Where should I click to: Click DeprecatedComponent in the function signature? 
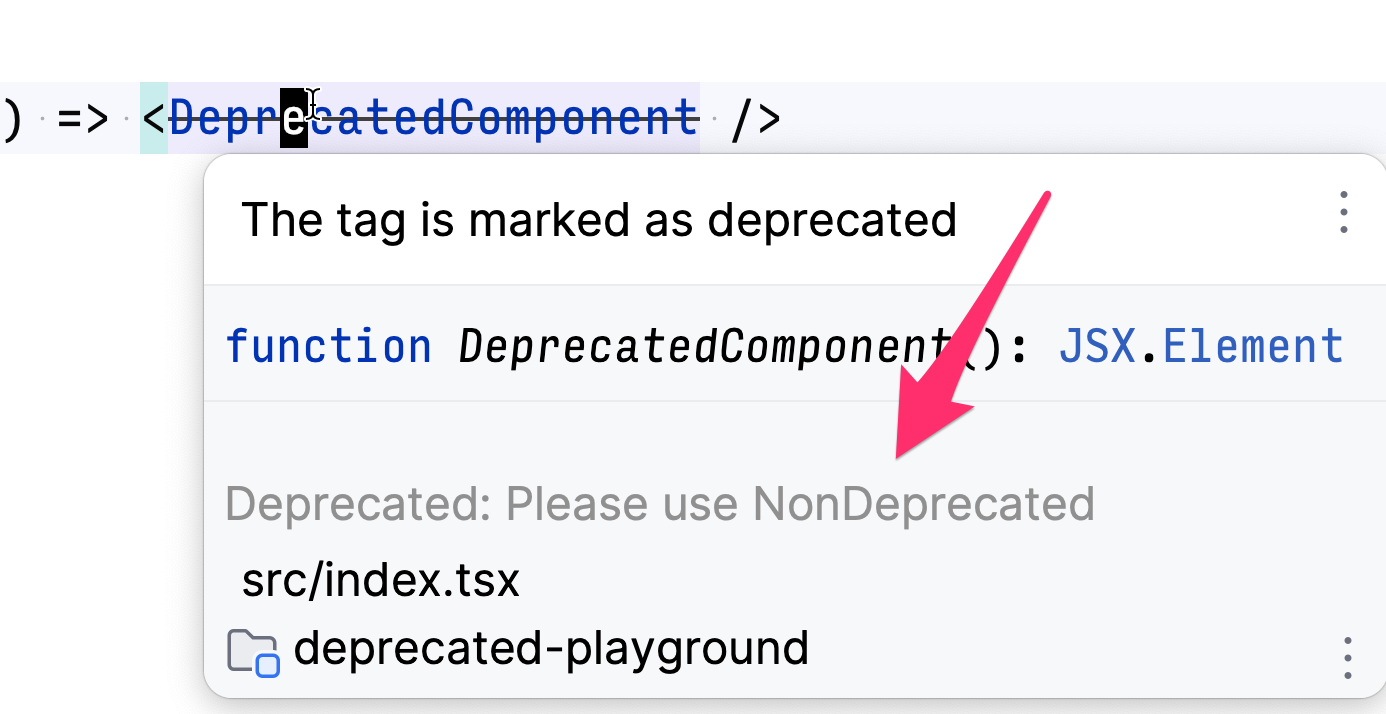click(x=705, y=347)
